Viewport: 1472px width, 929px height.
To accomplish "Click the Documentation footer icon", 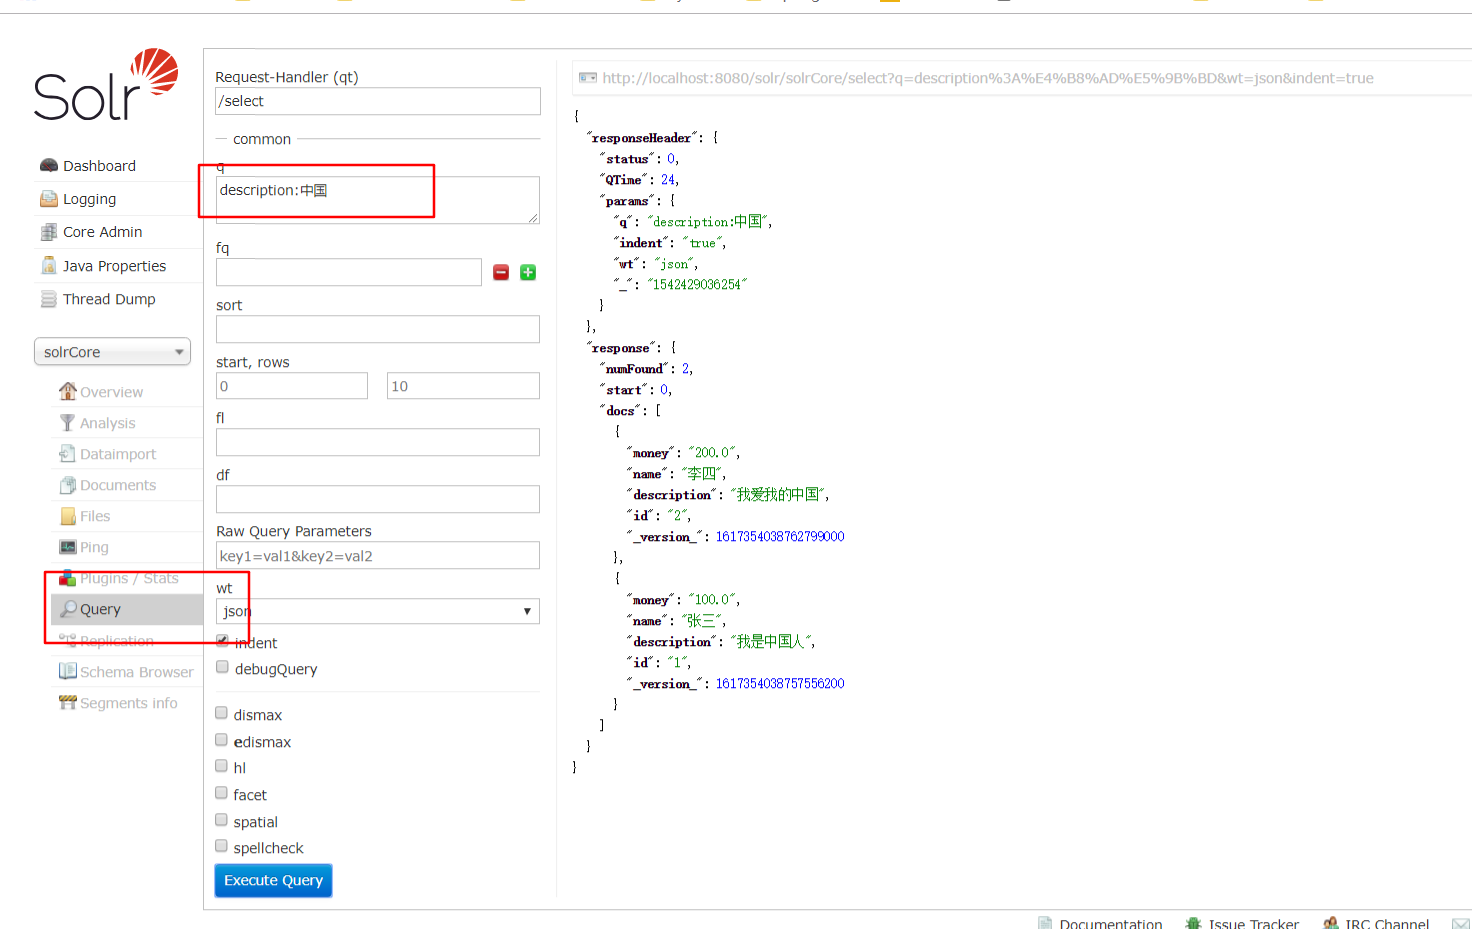I will tap(1045, 923).
